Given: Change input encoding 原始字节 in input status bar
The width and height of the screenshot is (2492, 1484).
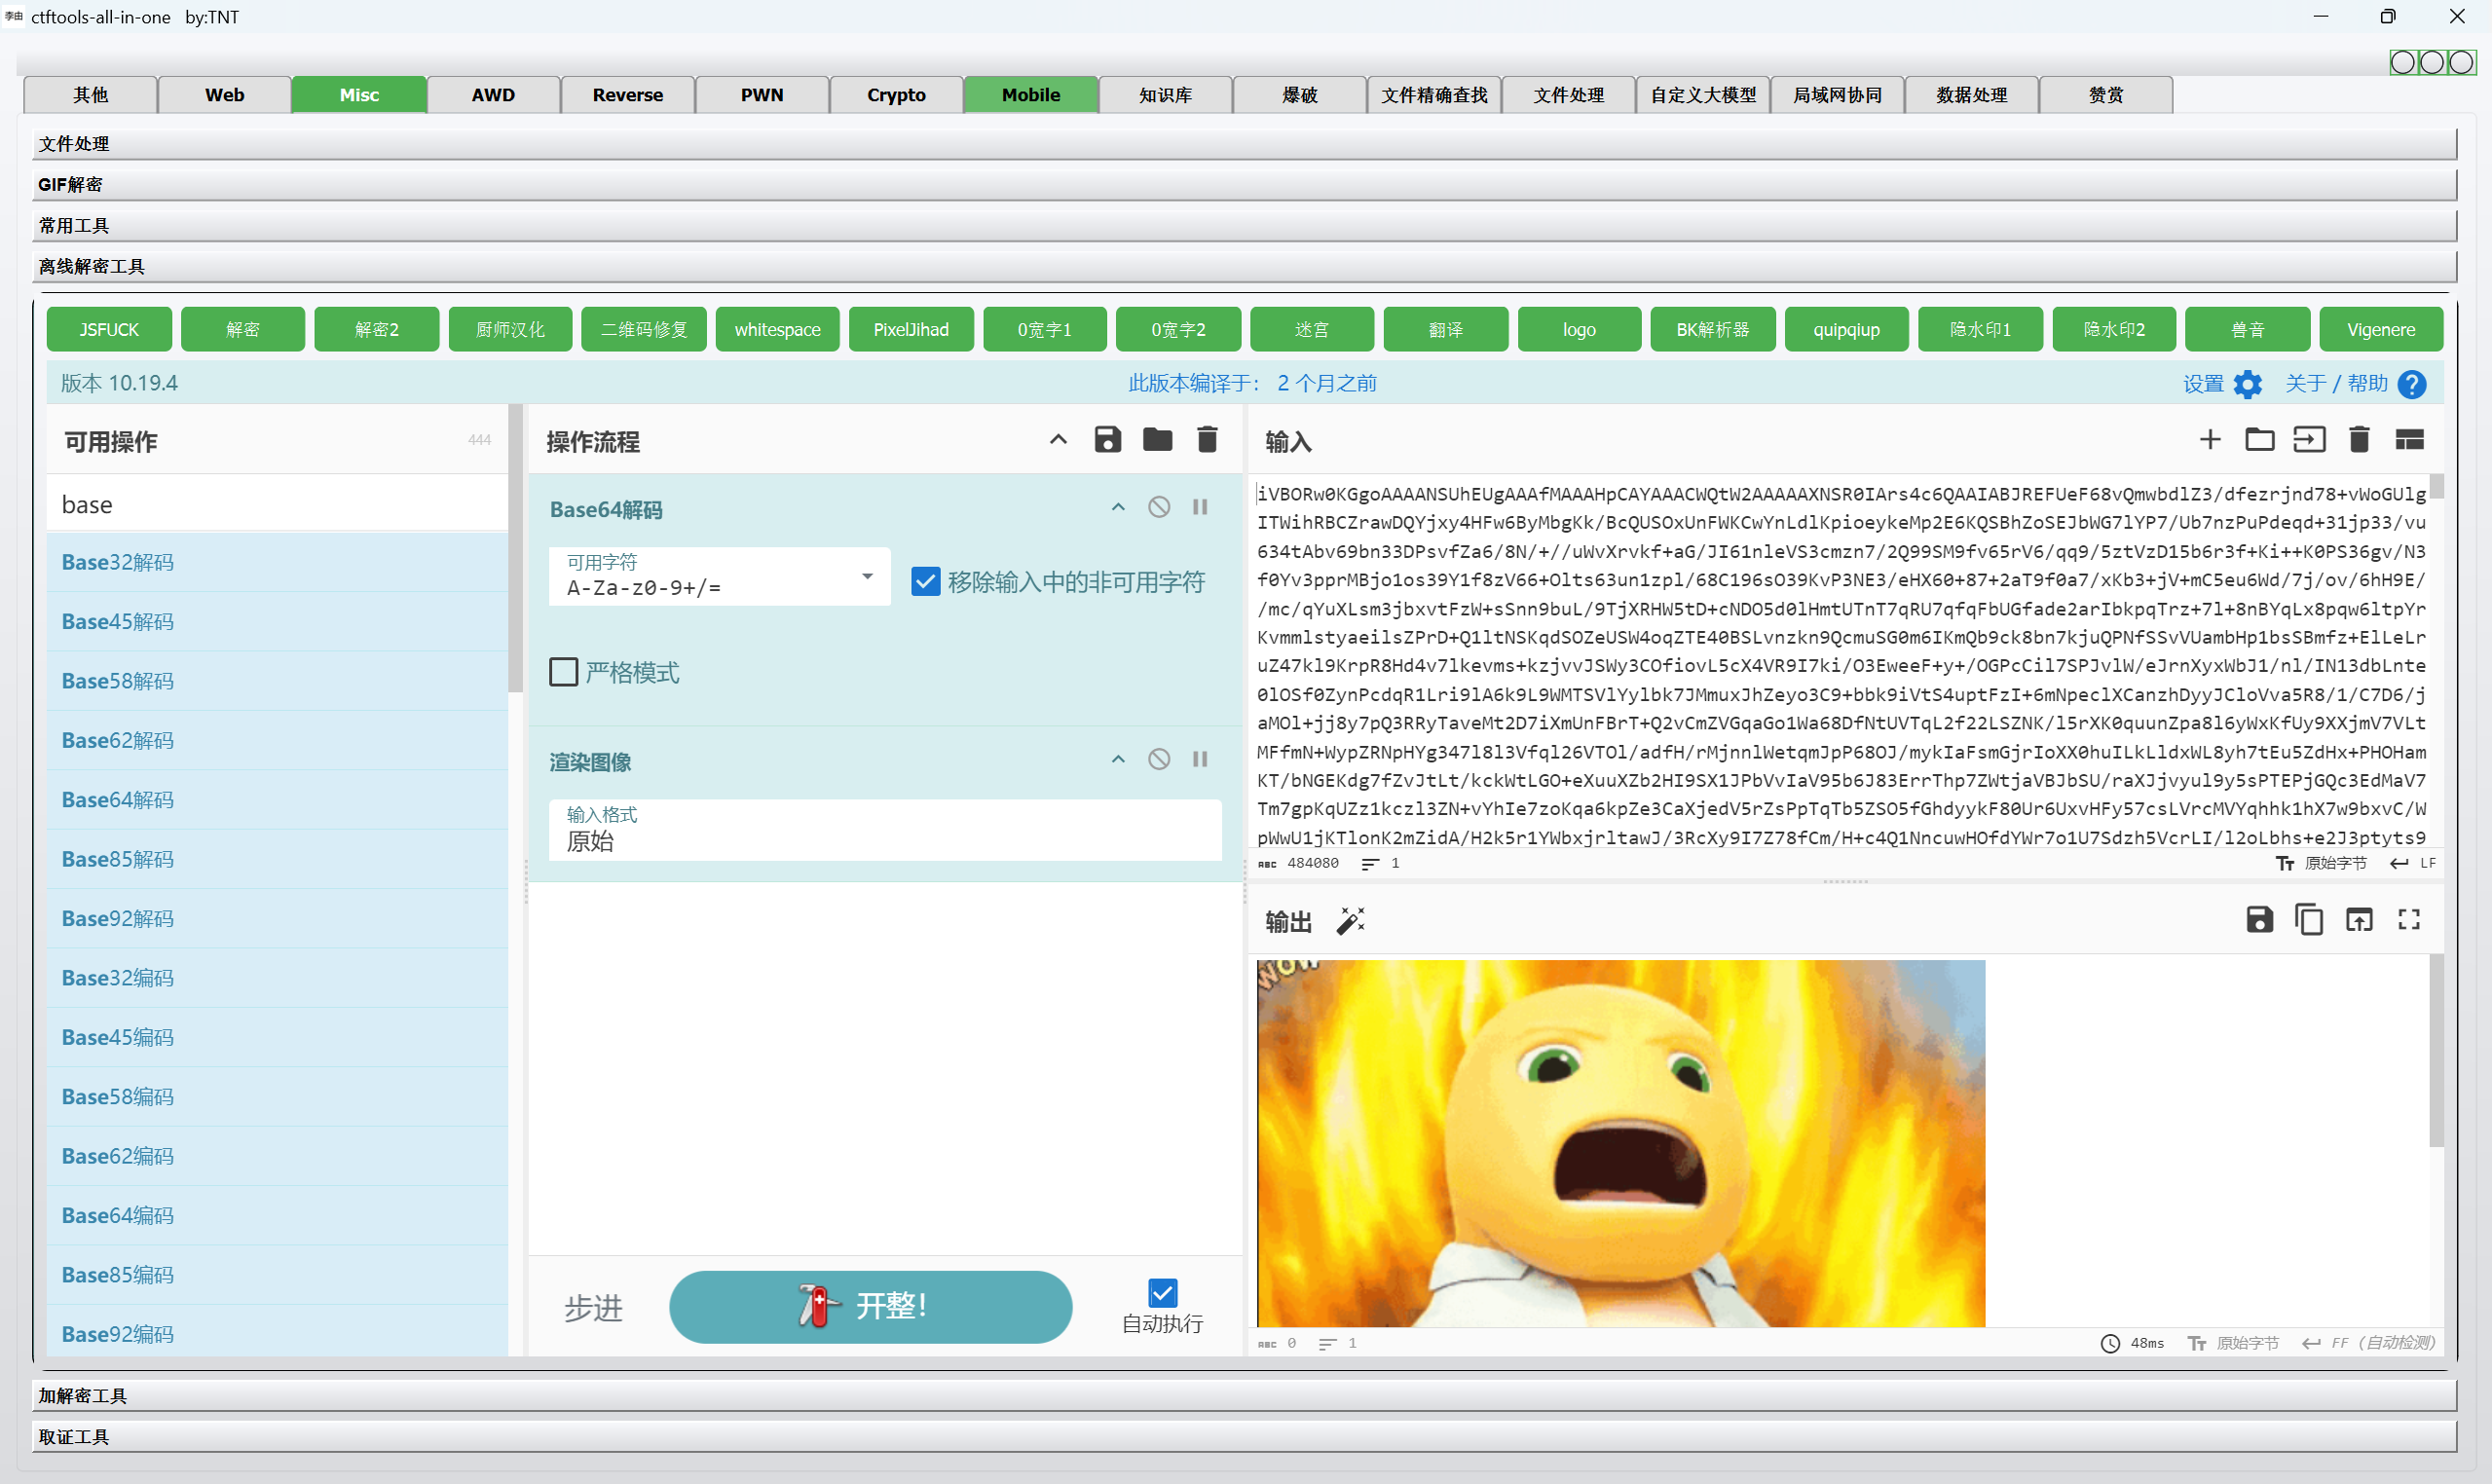Looking at the screenshot, I should (x=2321, y=863).
